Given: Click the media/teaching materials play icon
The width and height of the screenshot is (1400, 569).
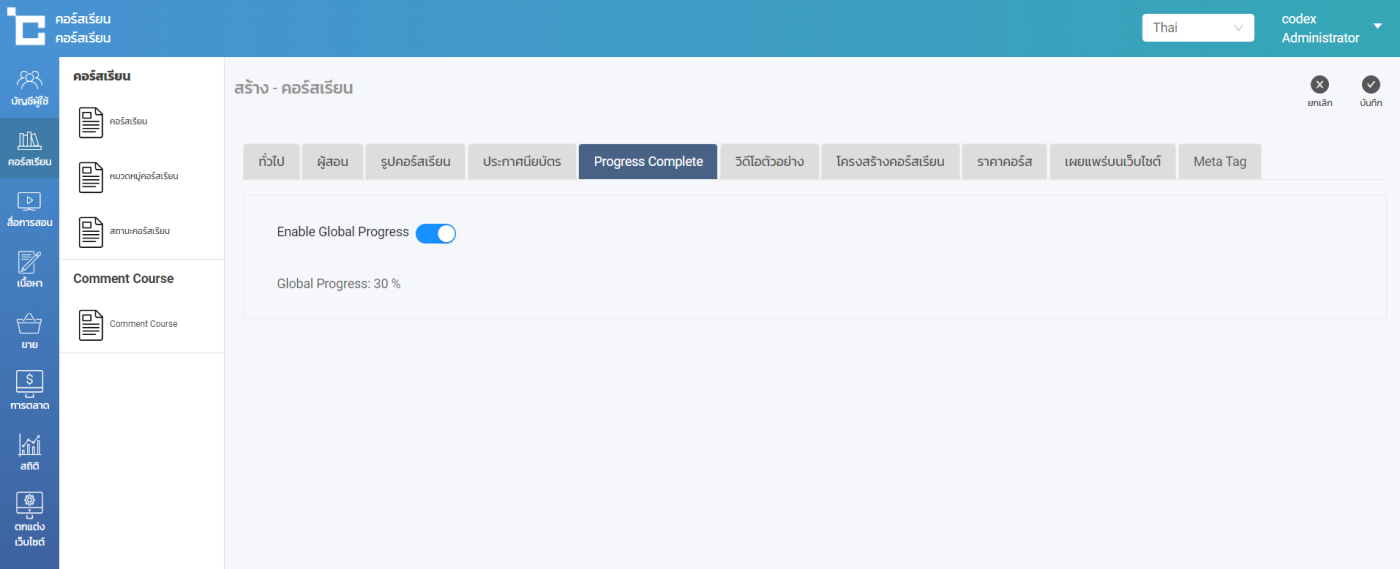Looking at the screenshot, I should coord(29,201).
